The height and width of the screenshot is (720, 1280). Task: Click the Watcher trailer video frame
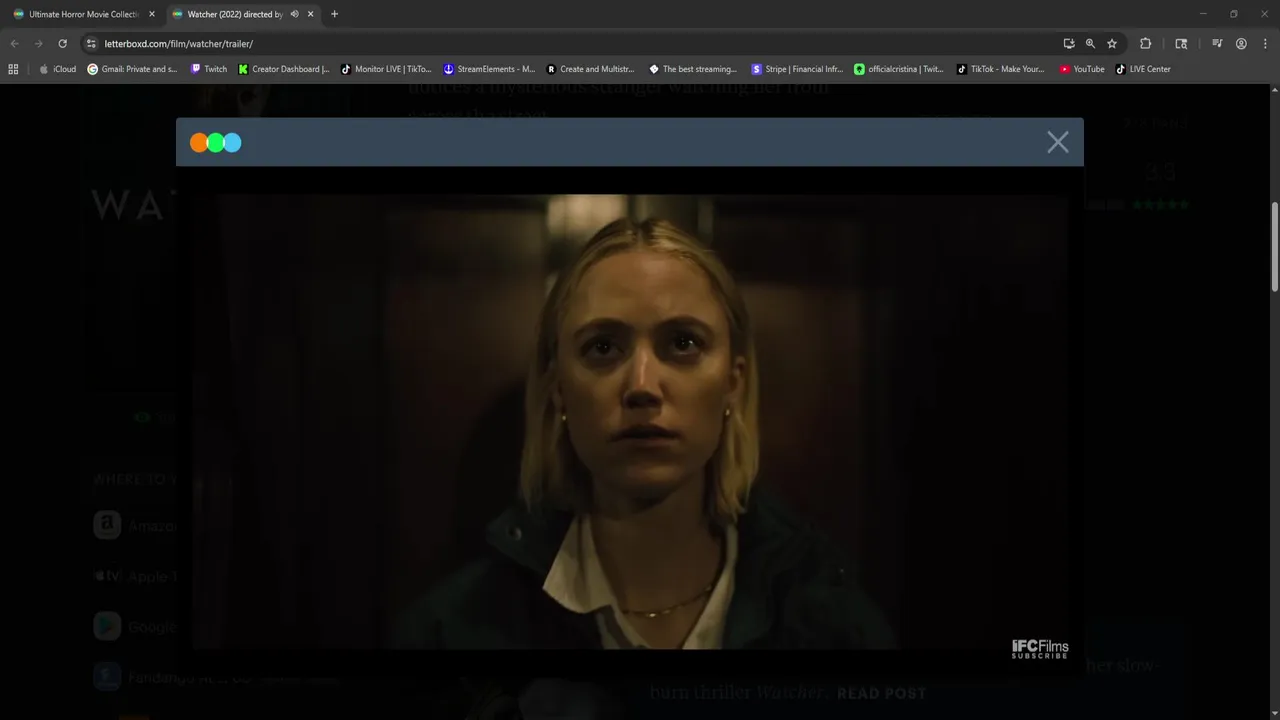[630, 421]
